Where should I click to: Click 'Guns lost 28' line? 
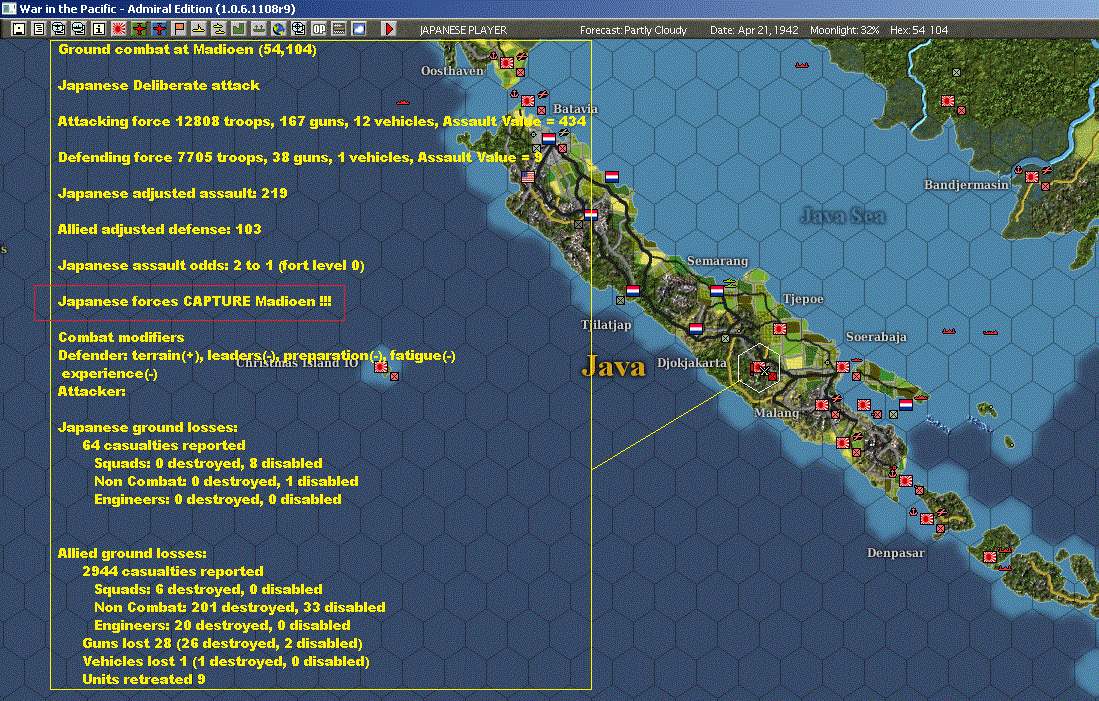pyautogui.click(x=222, y=644)
